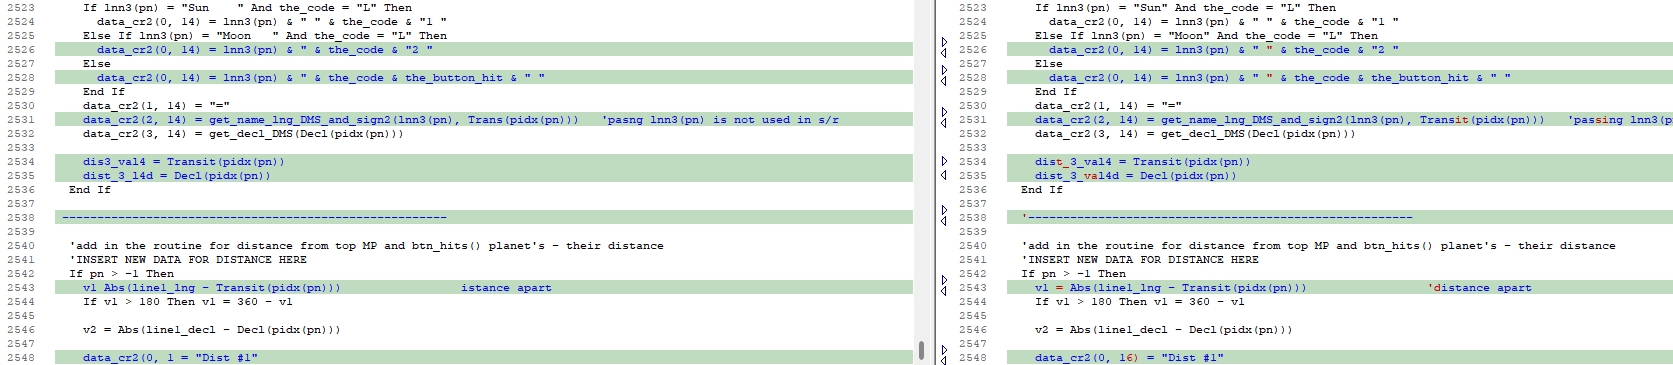The height and width of the screenshot is (365, 1673).
Task: Click left-pointing merge arrow for line 2548 difference
Action: (944, 357)
